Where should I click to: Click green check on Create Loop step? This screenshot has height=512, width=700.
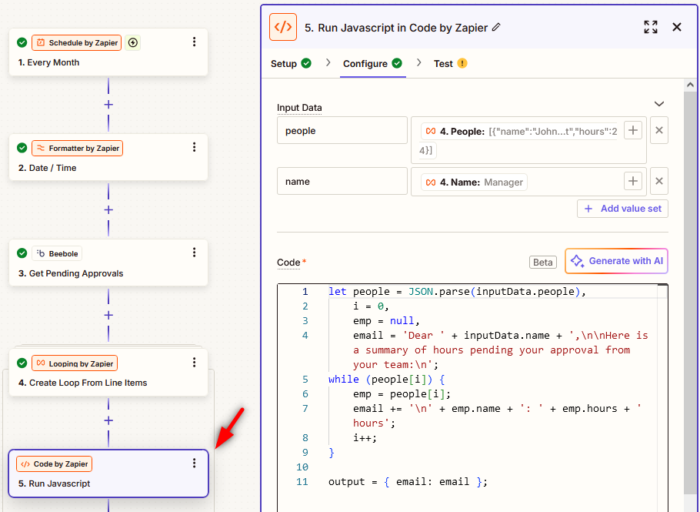click(21, 362)
